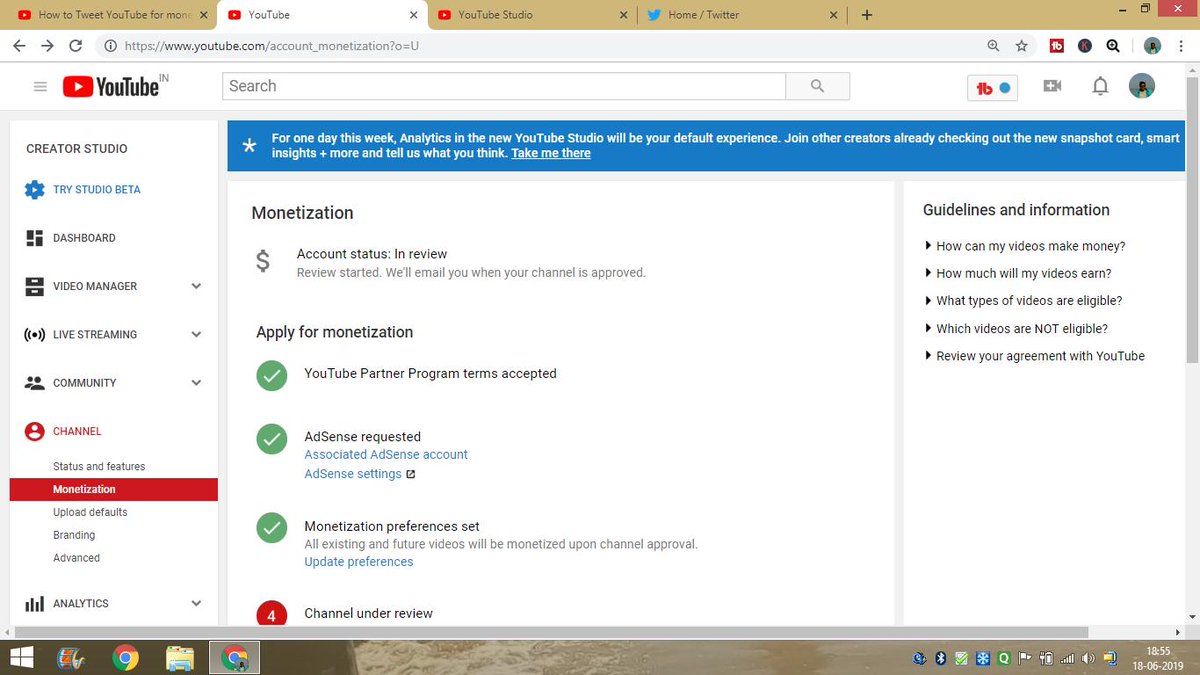Click the browser forward arrow
Image resolution: width=1200 pixels, height=675 pixels.
point(47,46)
